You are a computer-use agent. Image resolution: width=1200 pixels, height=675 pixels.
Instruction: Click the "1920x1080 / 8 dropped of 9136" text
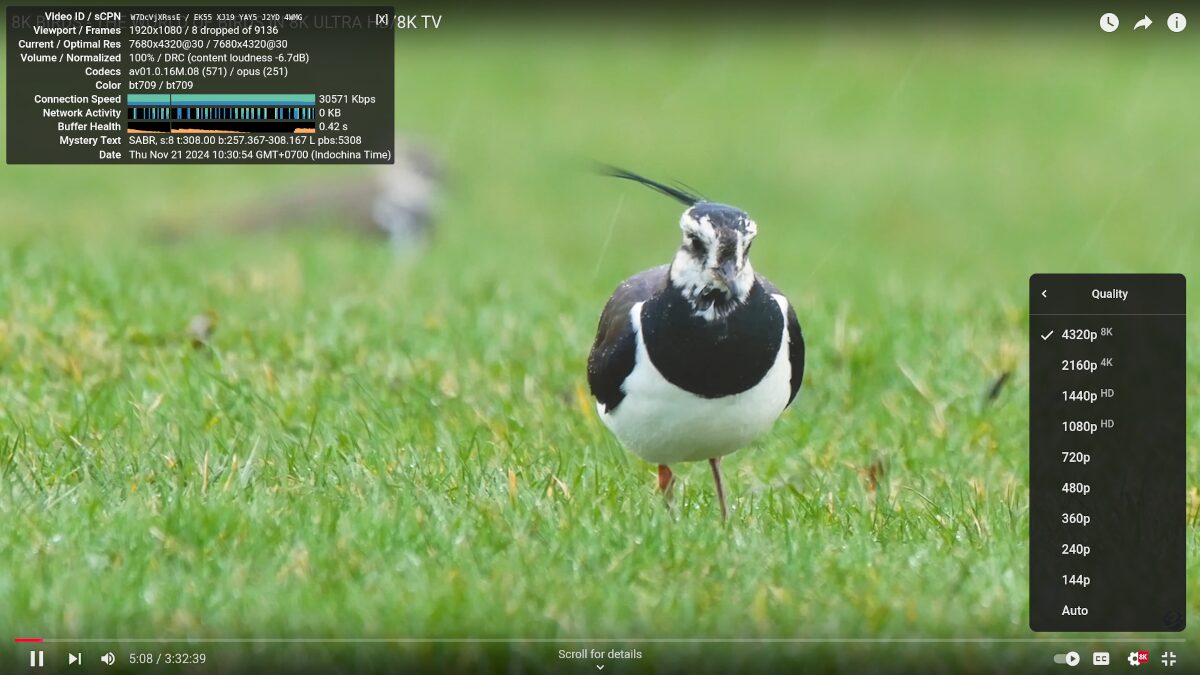coord(203,30)
